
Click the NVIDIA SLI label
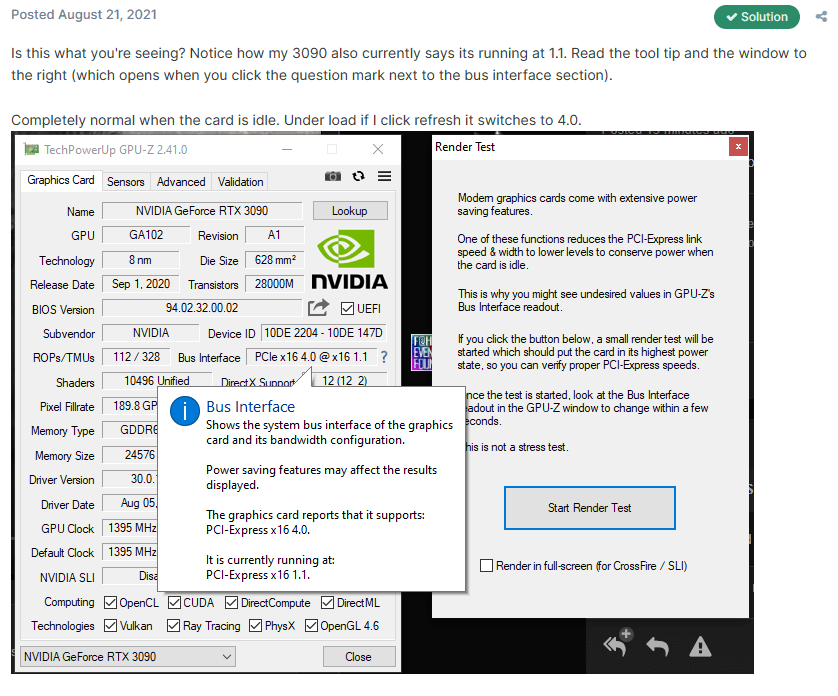(x=67, y=577)
